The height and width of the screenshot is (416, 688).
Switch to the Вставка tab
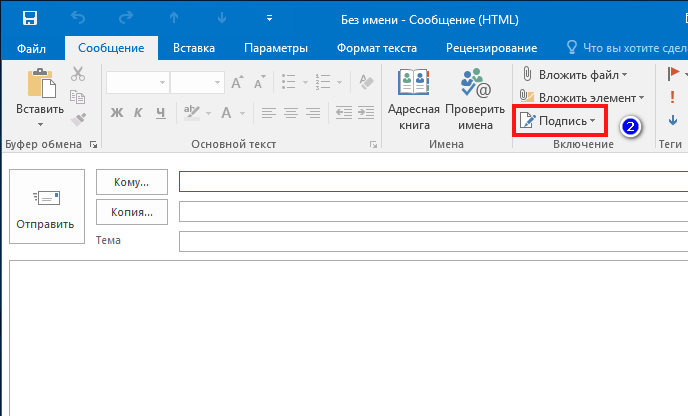point(193,47)
